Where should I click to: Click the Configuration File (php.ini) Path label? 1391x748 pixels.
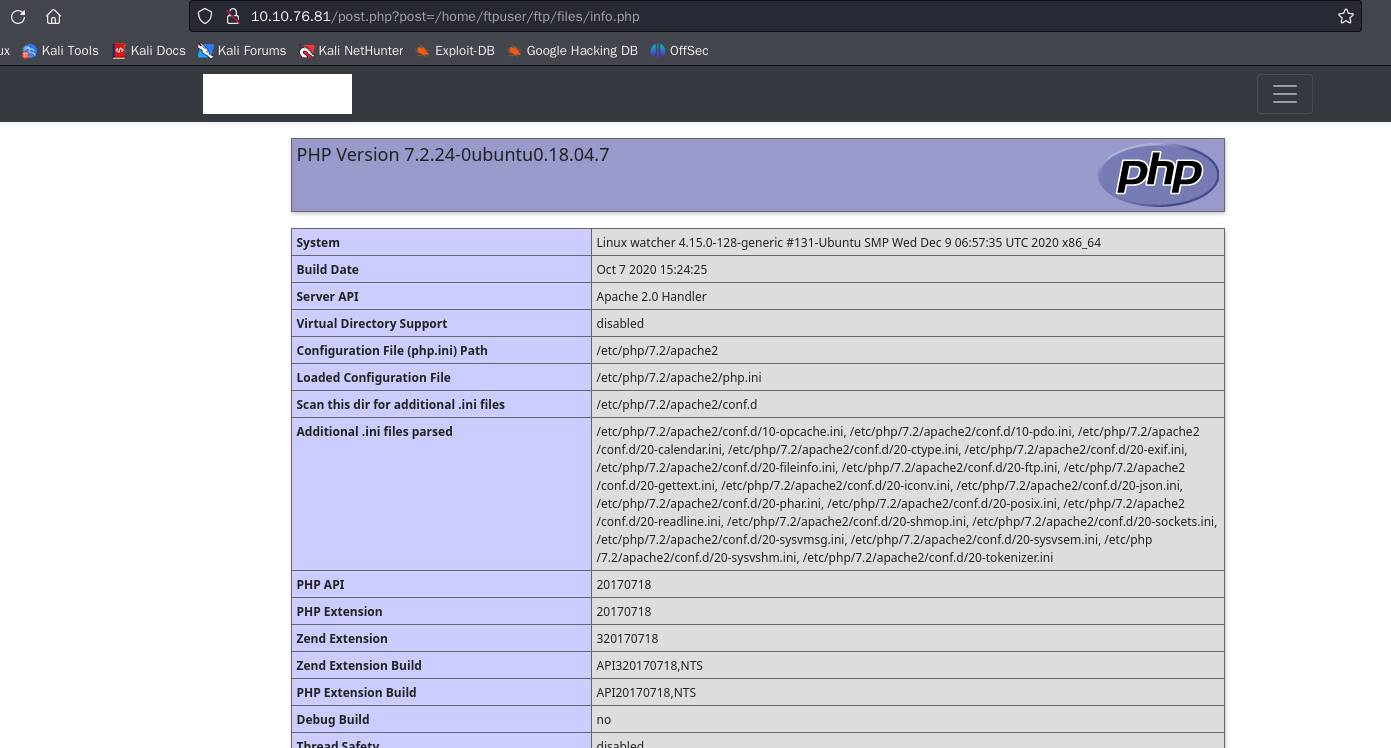click(392, 350)
